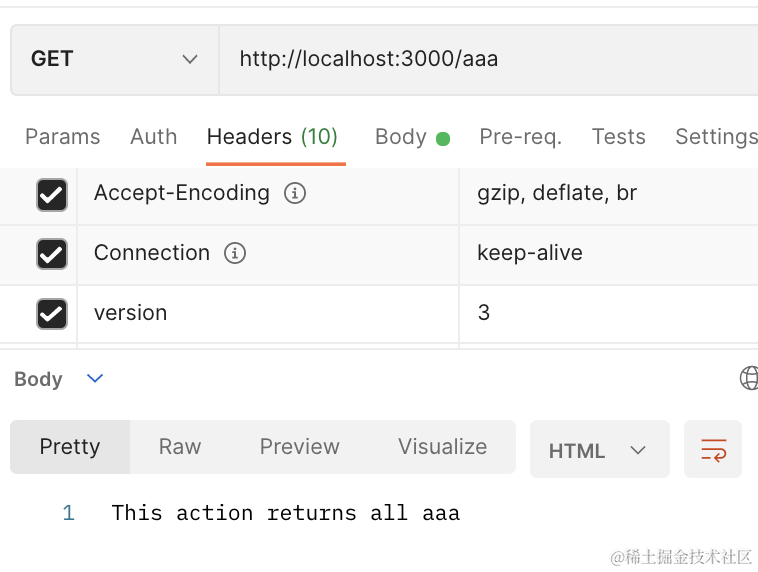Toggle word wrap icon in response

point(713,449)
